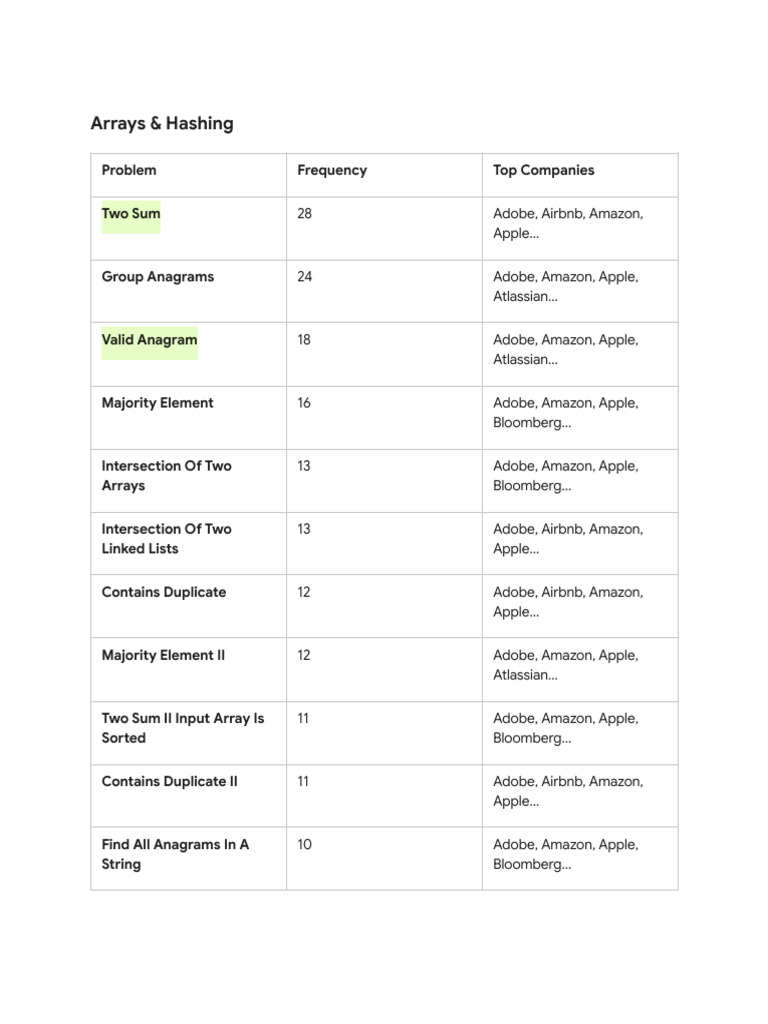The height and width of the screenshot is (1024, 768).
Task: Click the Arrays & Hashing section heading
Action: click(x=162, y=123)
